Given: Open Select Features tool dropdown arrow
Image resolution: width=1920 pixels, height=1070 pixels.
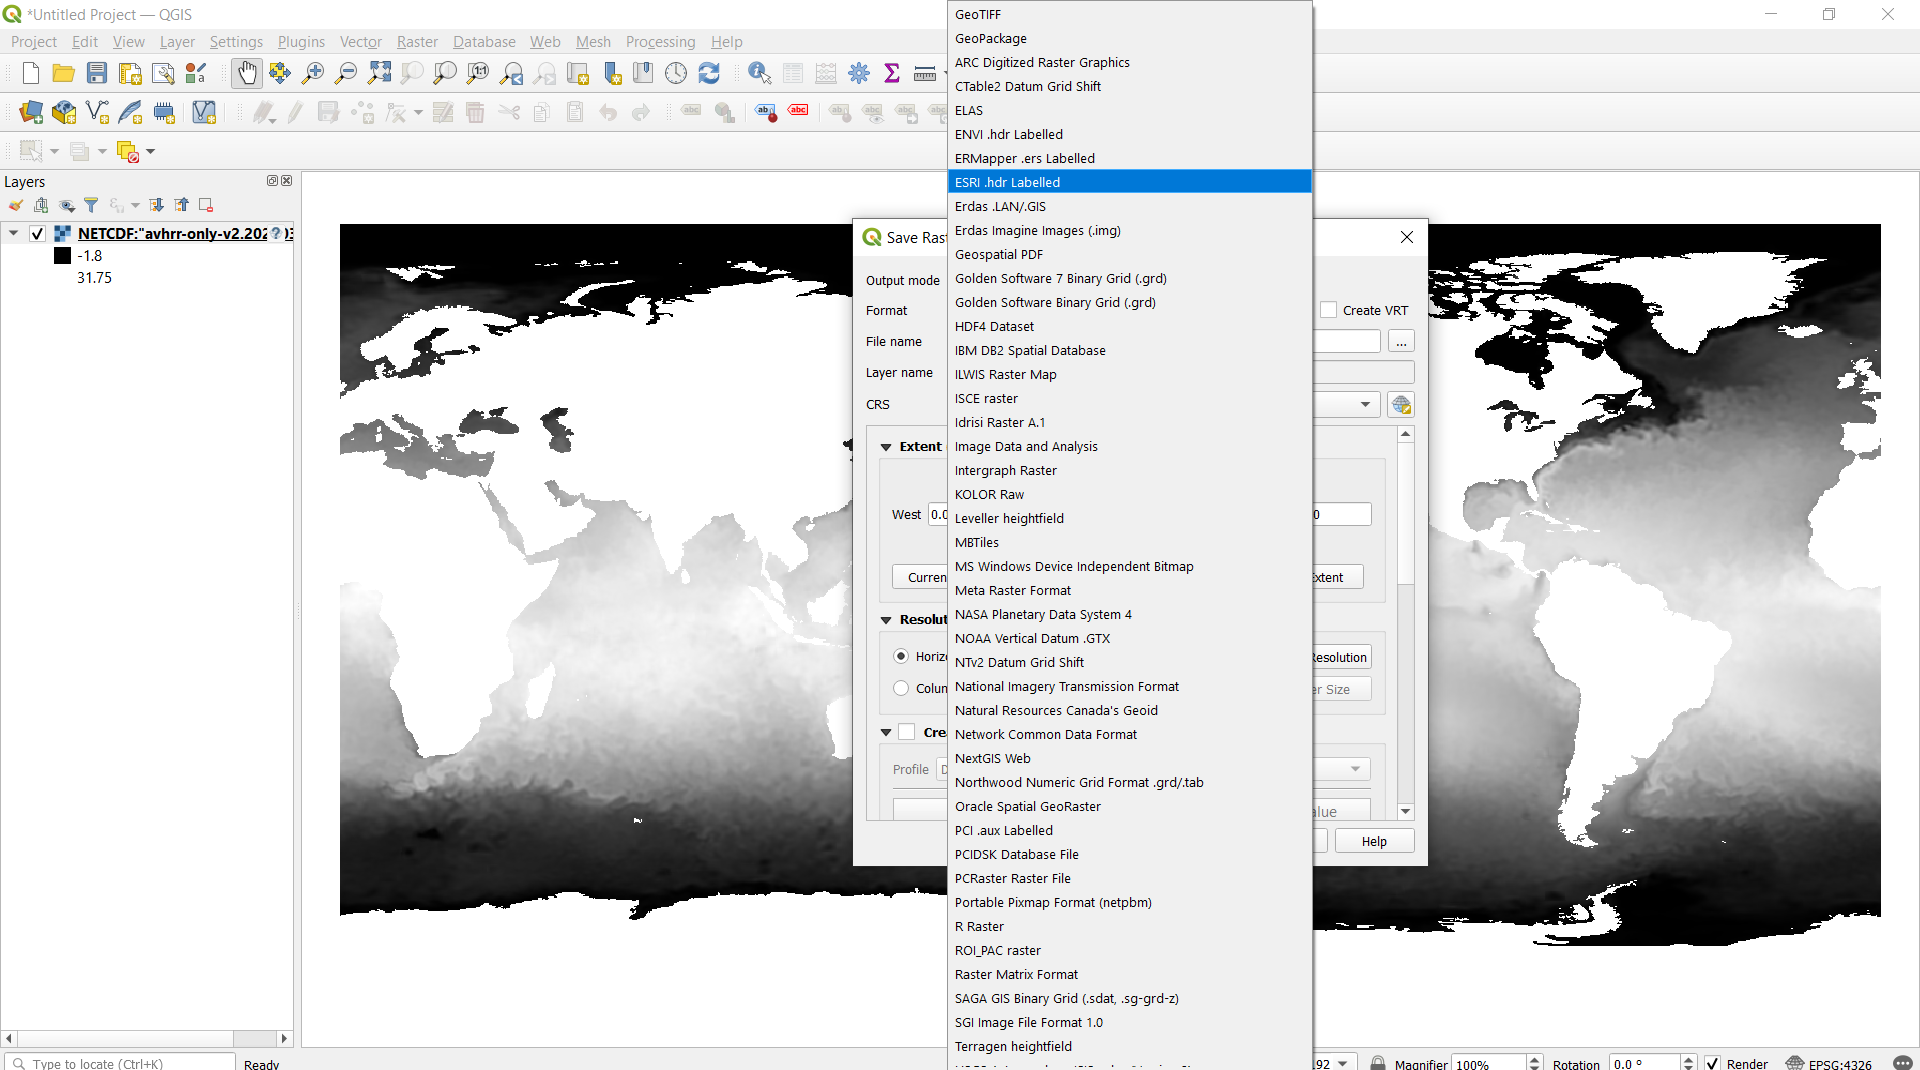Looking at the screenshot, I should 54,152.
